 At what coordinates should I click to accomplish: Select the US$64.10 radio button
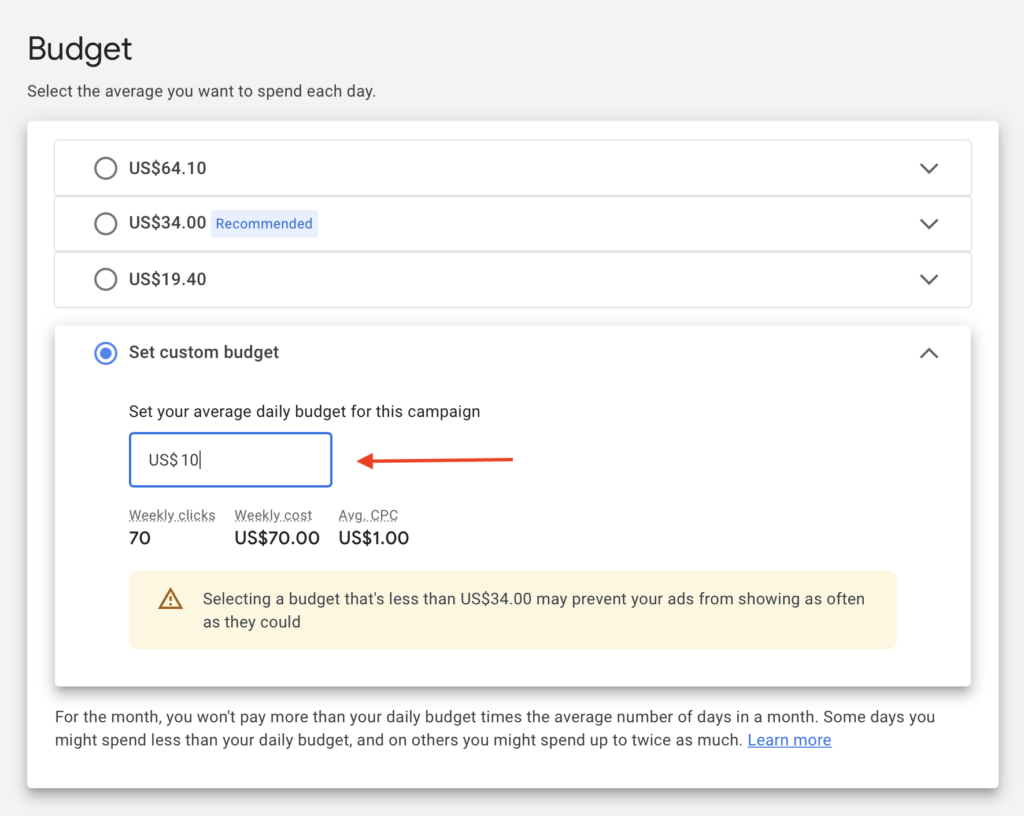(105, 168)
